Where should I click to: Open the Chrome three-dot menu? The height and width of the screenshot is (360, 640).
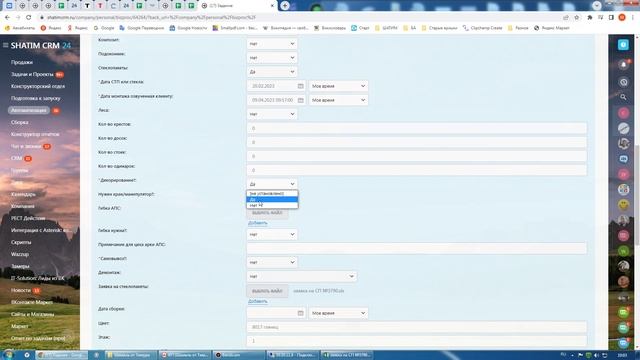[633, 18]
